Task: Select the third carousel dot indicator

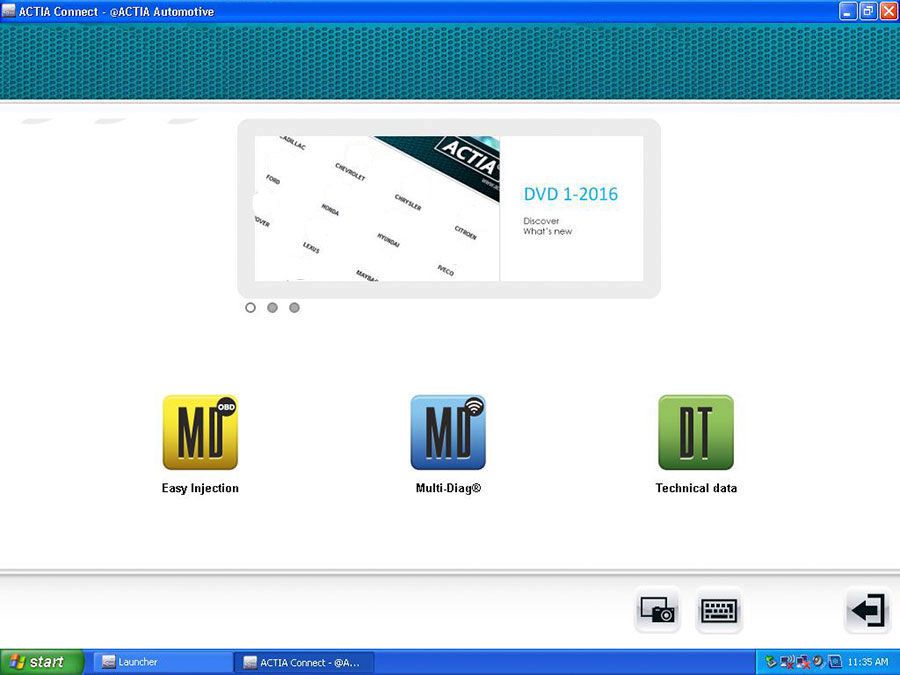Action: coord(294,308)
